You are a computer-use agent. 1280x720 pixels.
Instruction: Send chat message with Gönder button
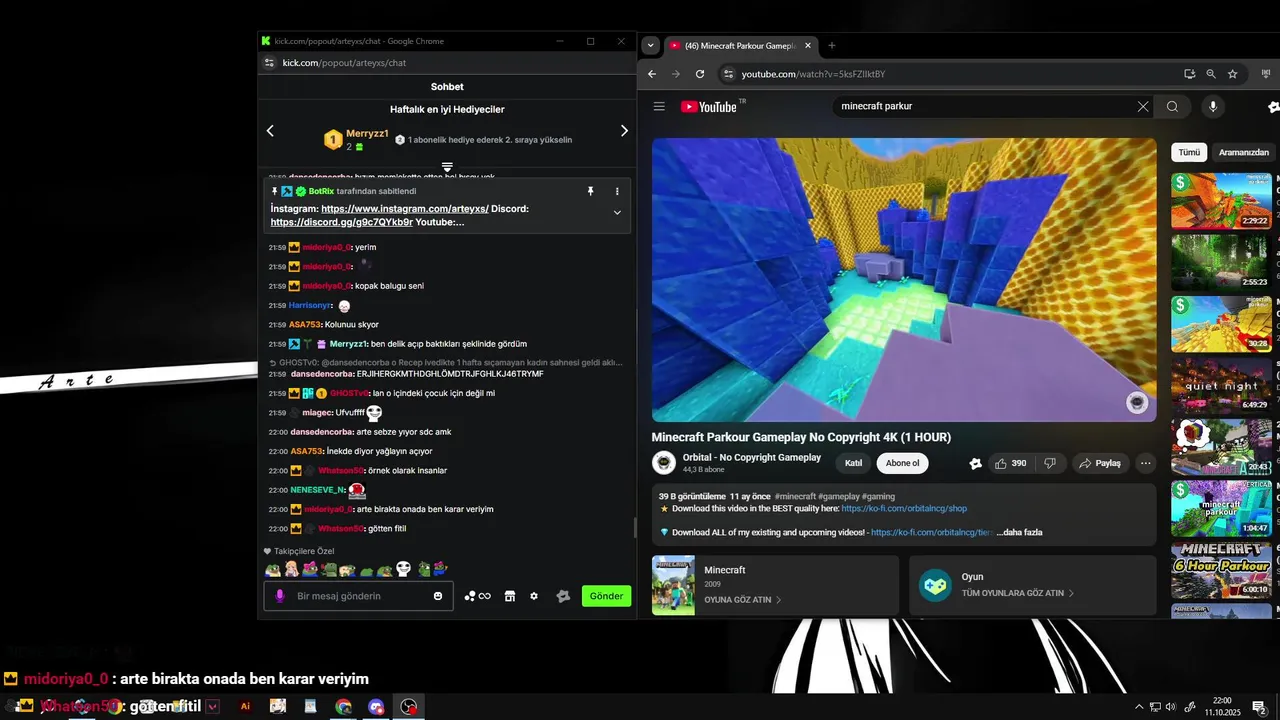point(606,596)
